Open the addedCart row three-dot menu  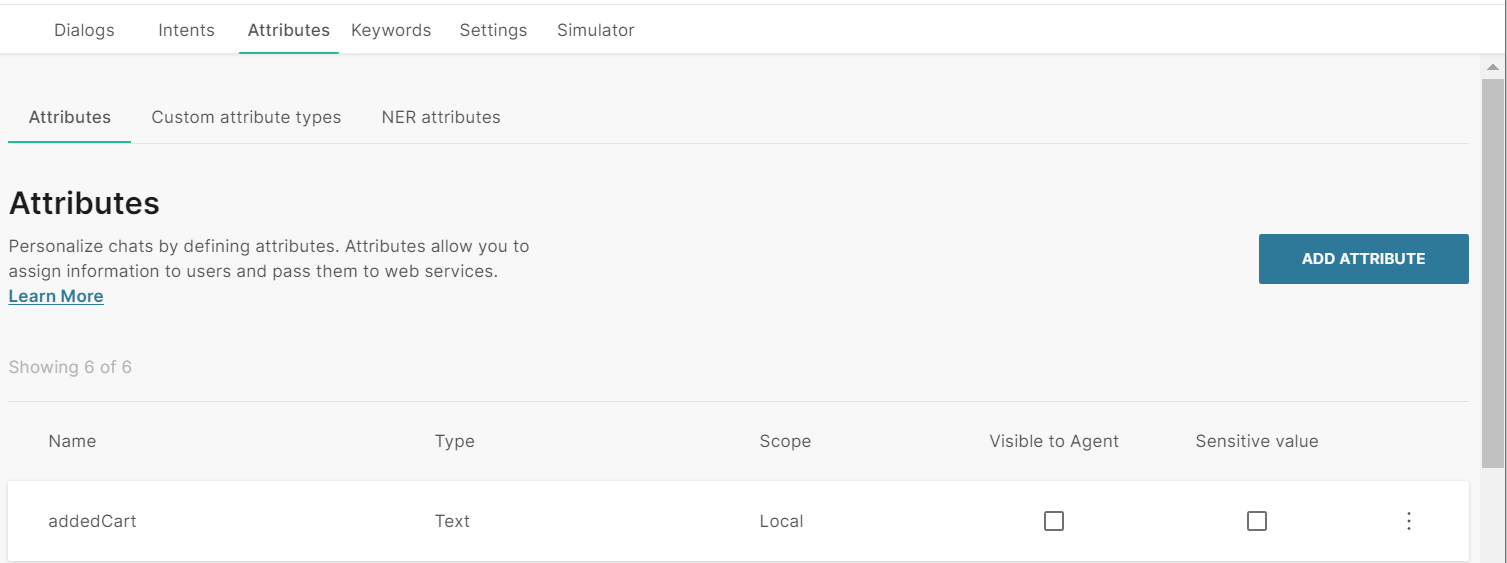[1408, 521]
